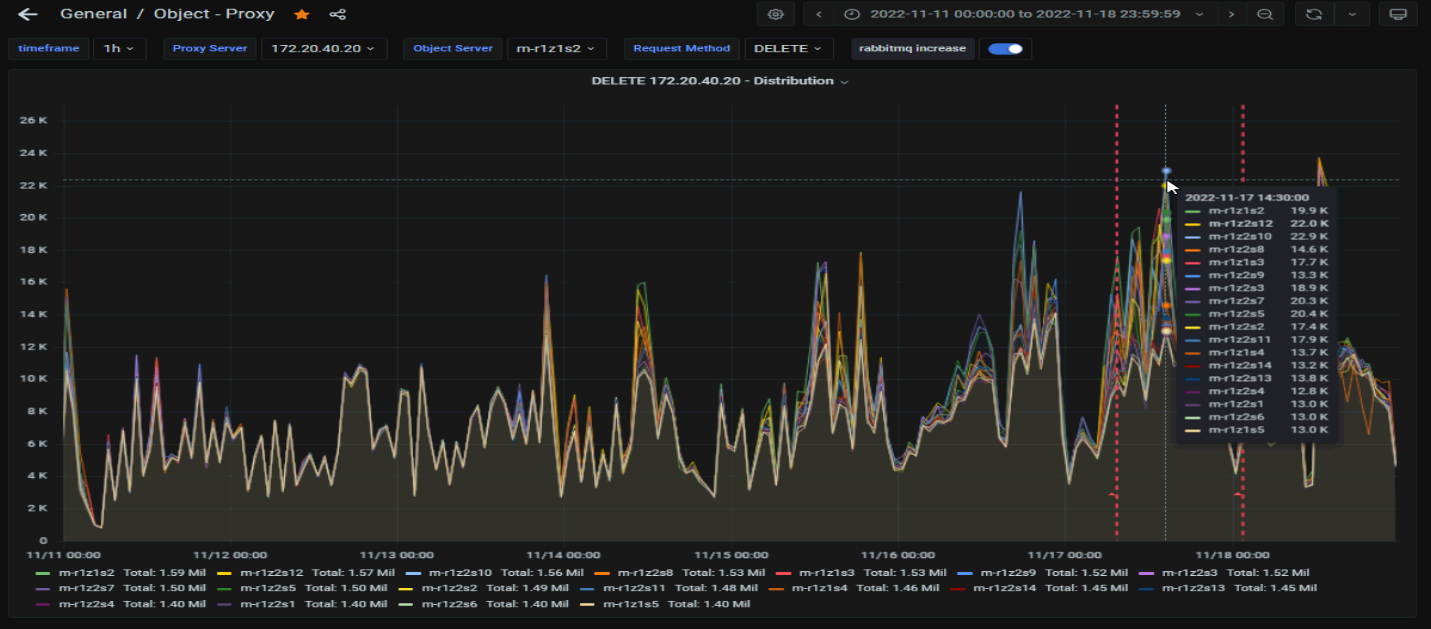Refresh the dashboard

tap(1314, 14)
